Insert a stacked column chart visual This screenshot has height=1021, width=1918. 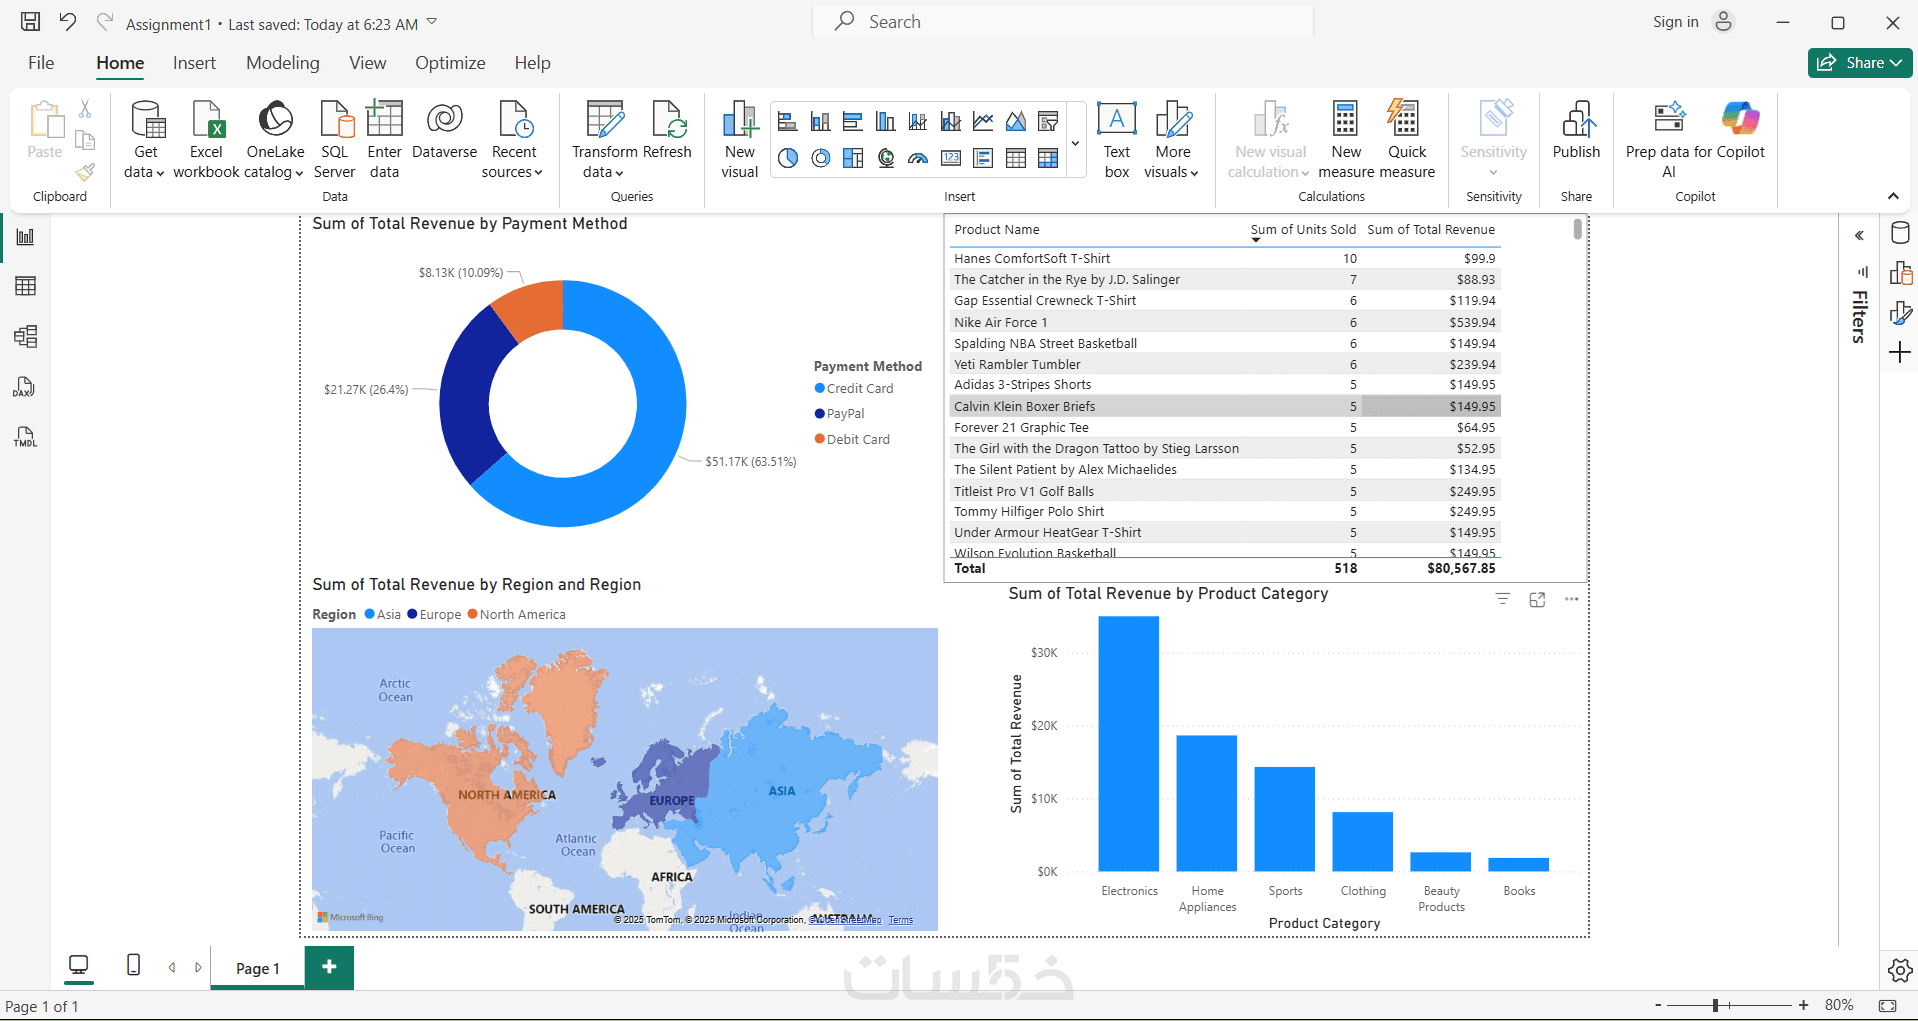click(820, 122)
